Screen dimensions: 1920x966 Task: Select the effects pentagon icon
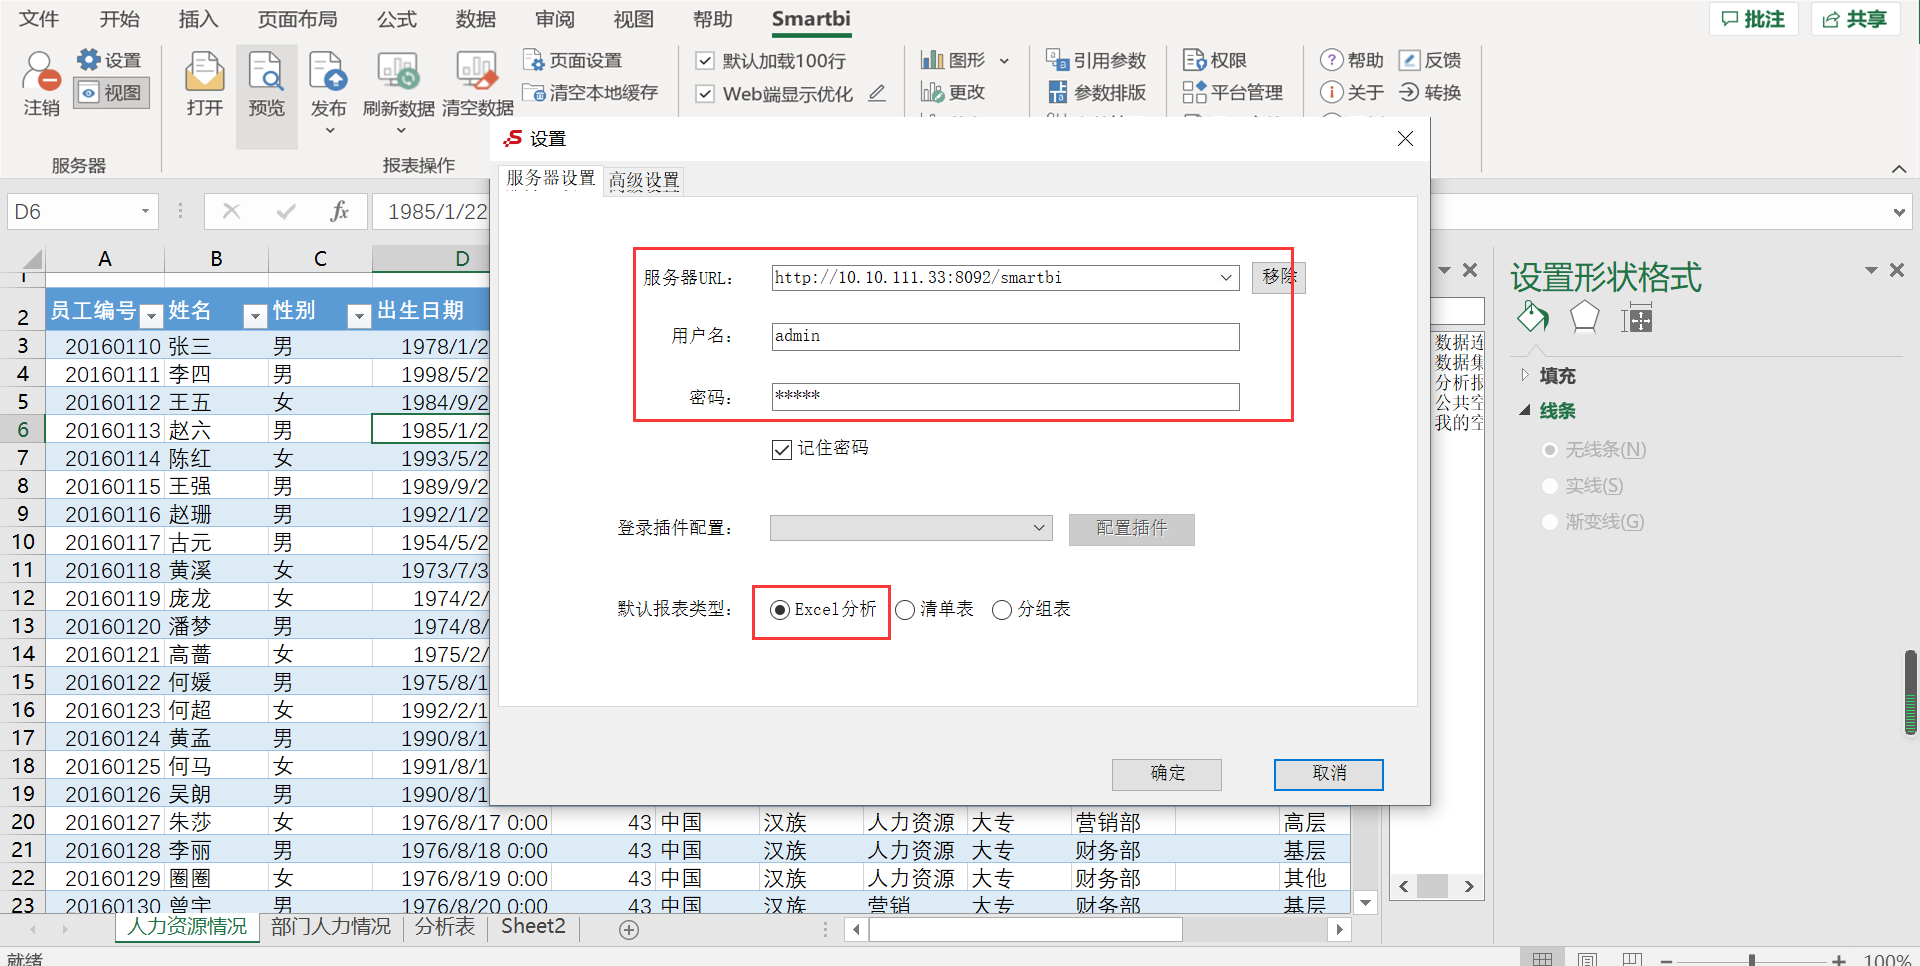(1584, 318)
